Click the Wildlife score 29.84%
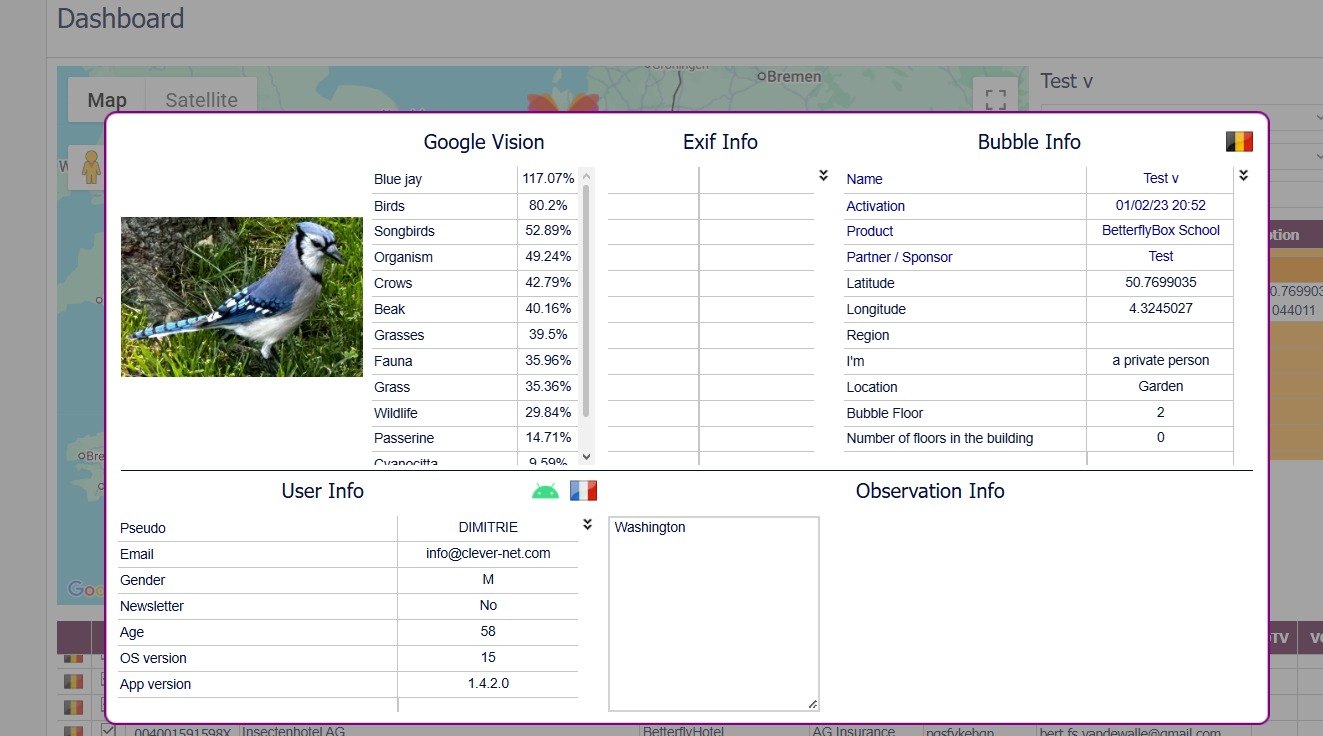1323x736 pixels. pyautogui.click(x=548, y=412)
